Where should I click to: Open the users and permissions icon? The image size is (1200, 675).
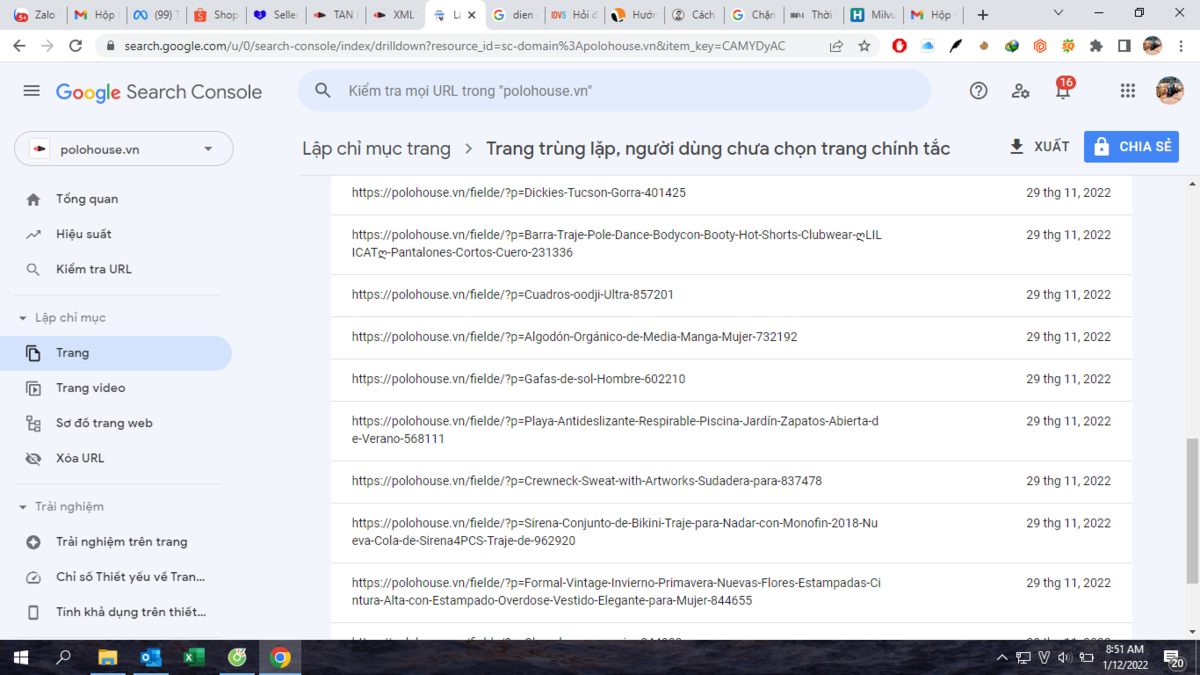[1021, 91]
